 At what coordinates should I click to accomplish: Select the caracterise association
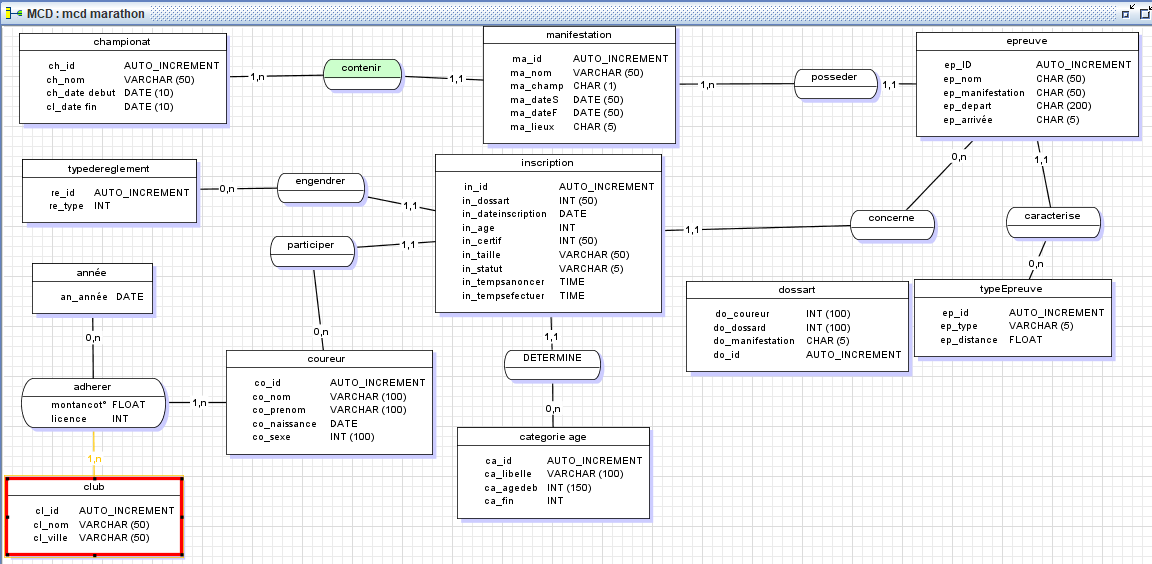pos(1051,216)
